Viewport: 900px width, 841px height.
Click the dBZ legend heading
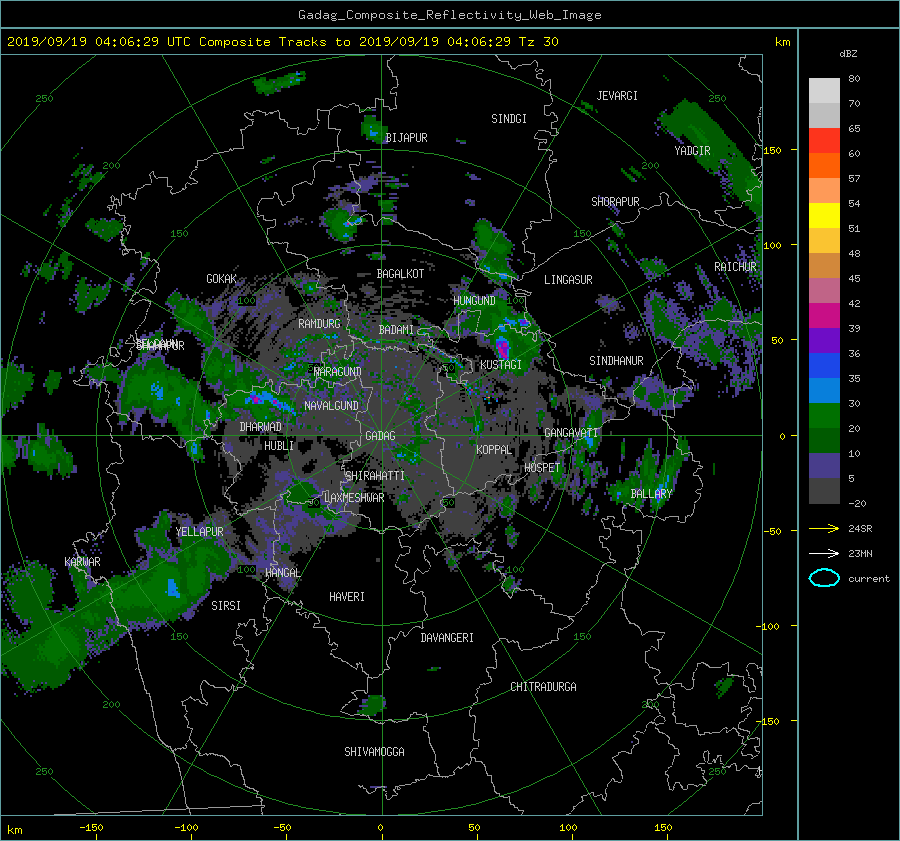848,54
